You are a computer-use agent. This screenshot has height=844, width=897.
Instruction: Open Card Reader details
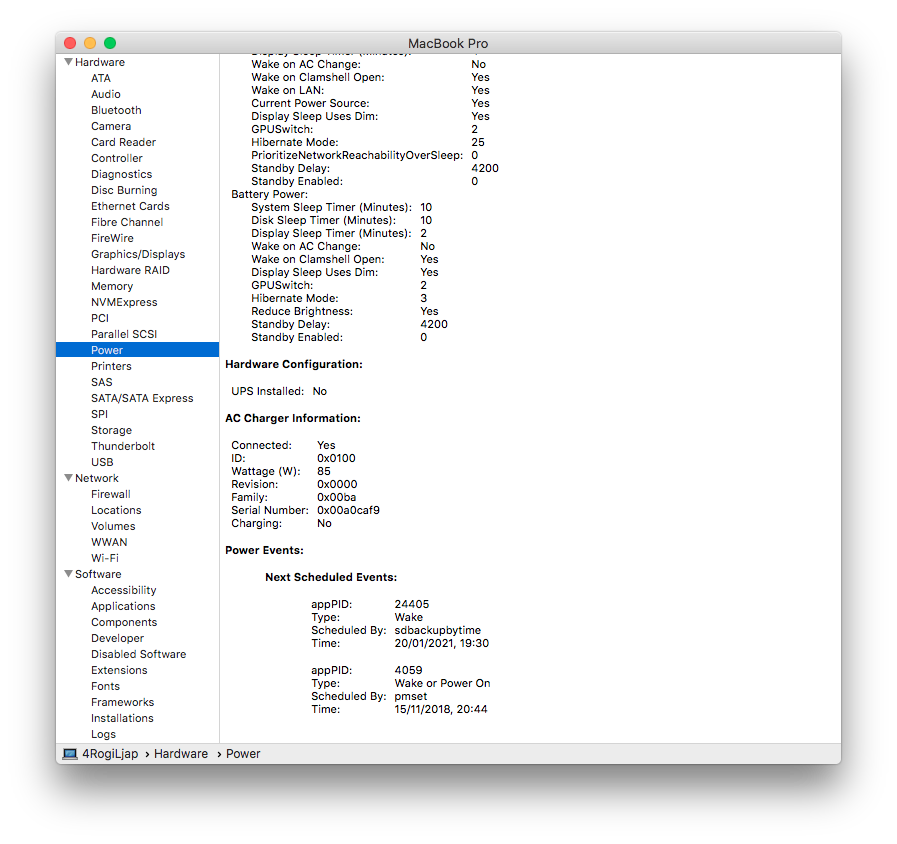[124, 142]
